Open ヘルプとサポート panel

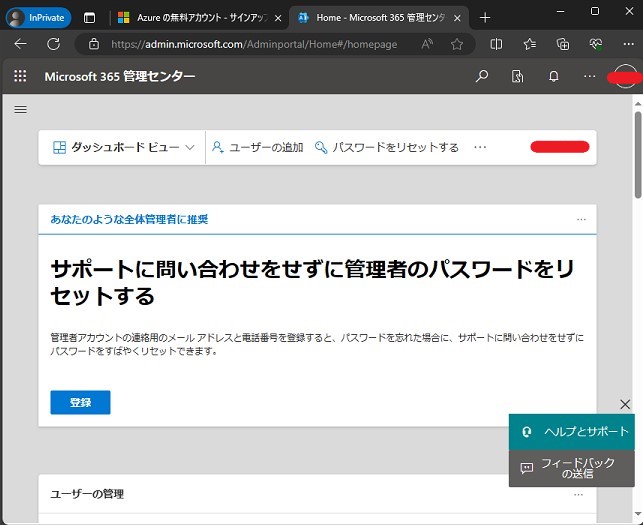coord(572,431)
